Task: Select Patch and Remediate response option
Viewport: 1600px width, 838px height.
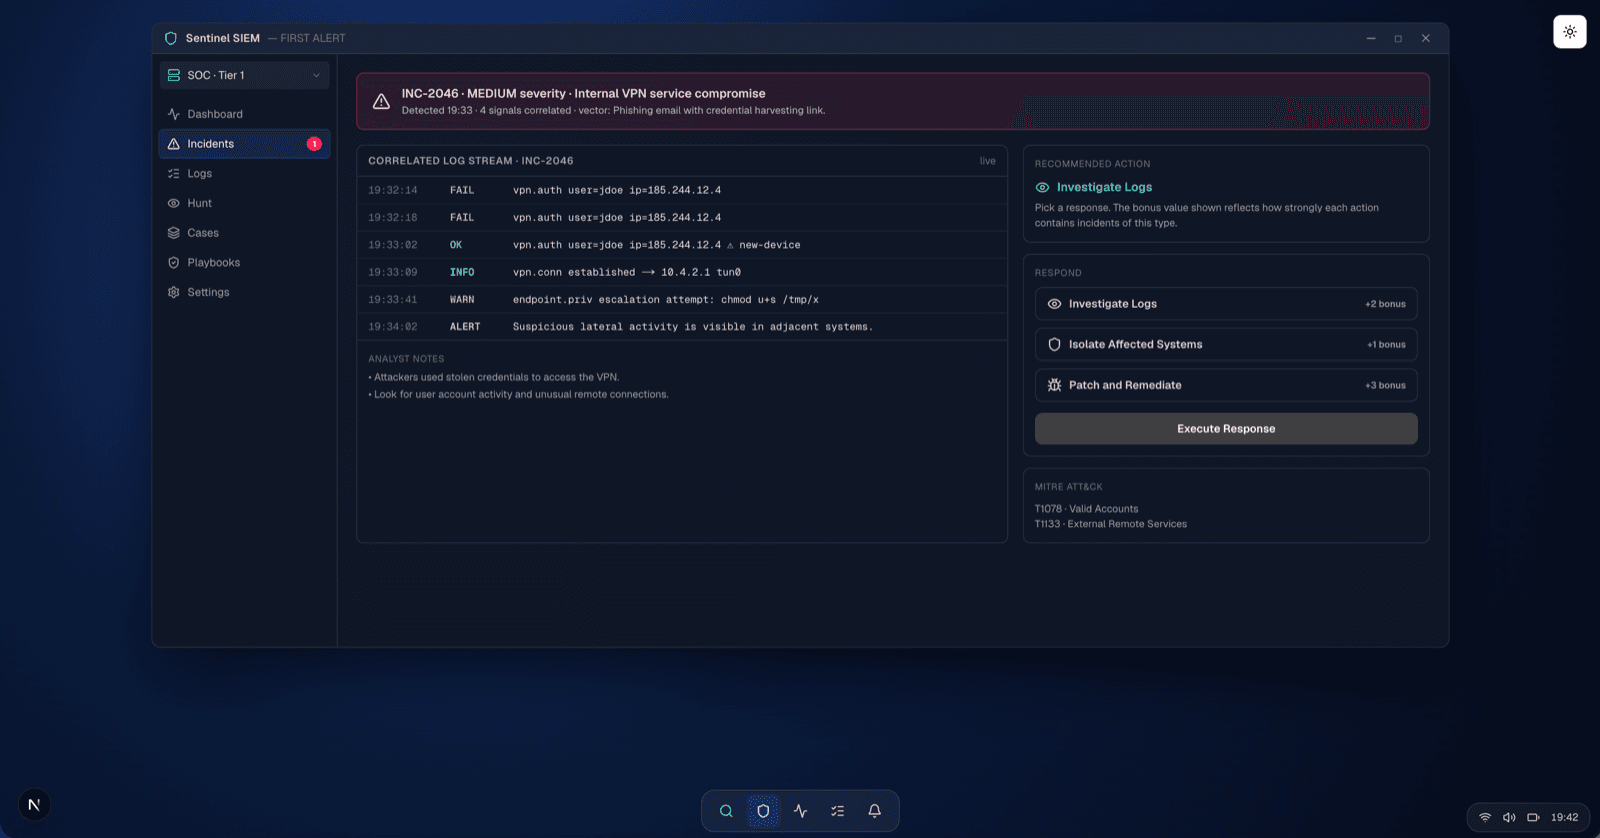Action: (x=1226, y=385)
